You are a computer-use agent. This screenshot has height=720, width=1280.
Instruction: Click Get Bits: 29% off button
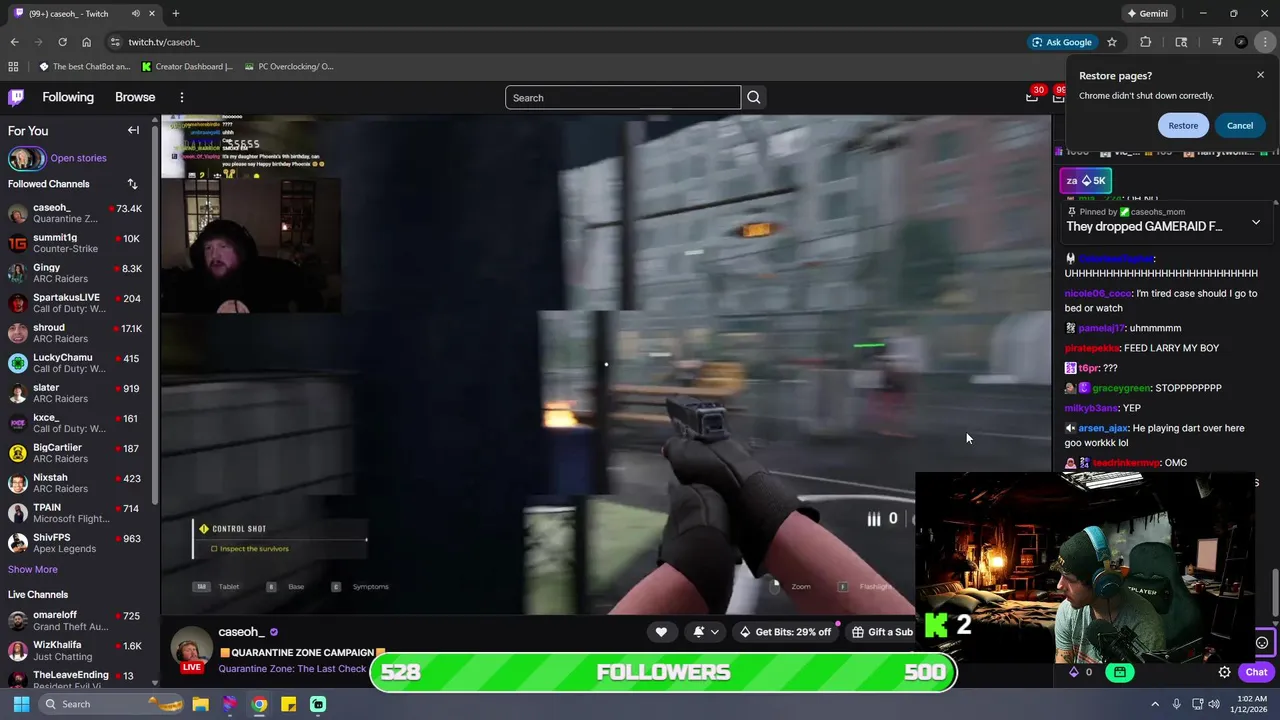[x=785, y=632]
